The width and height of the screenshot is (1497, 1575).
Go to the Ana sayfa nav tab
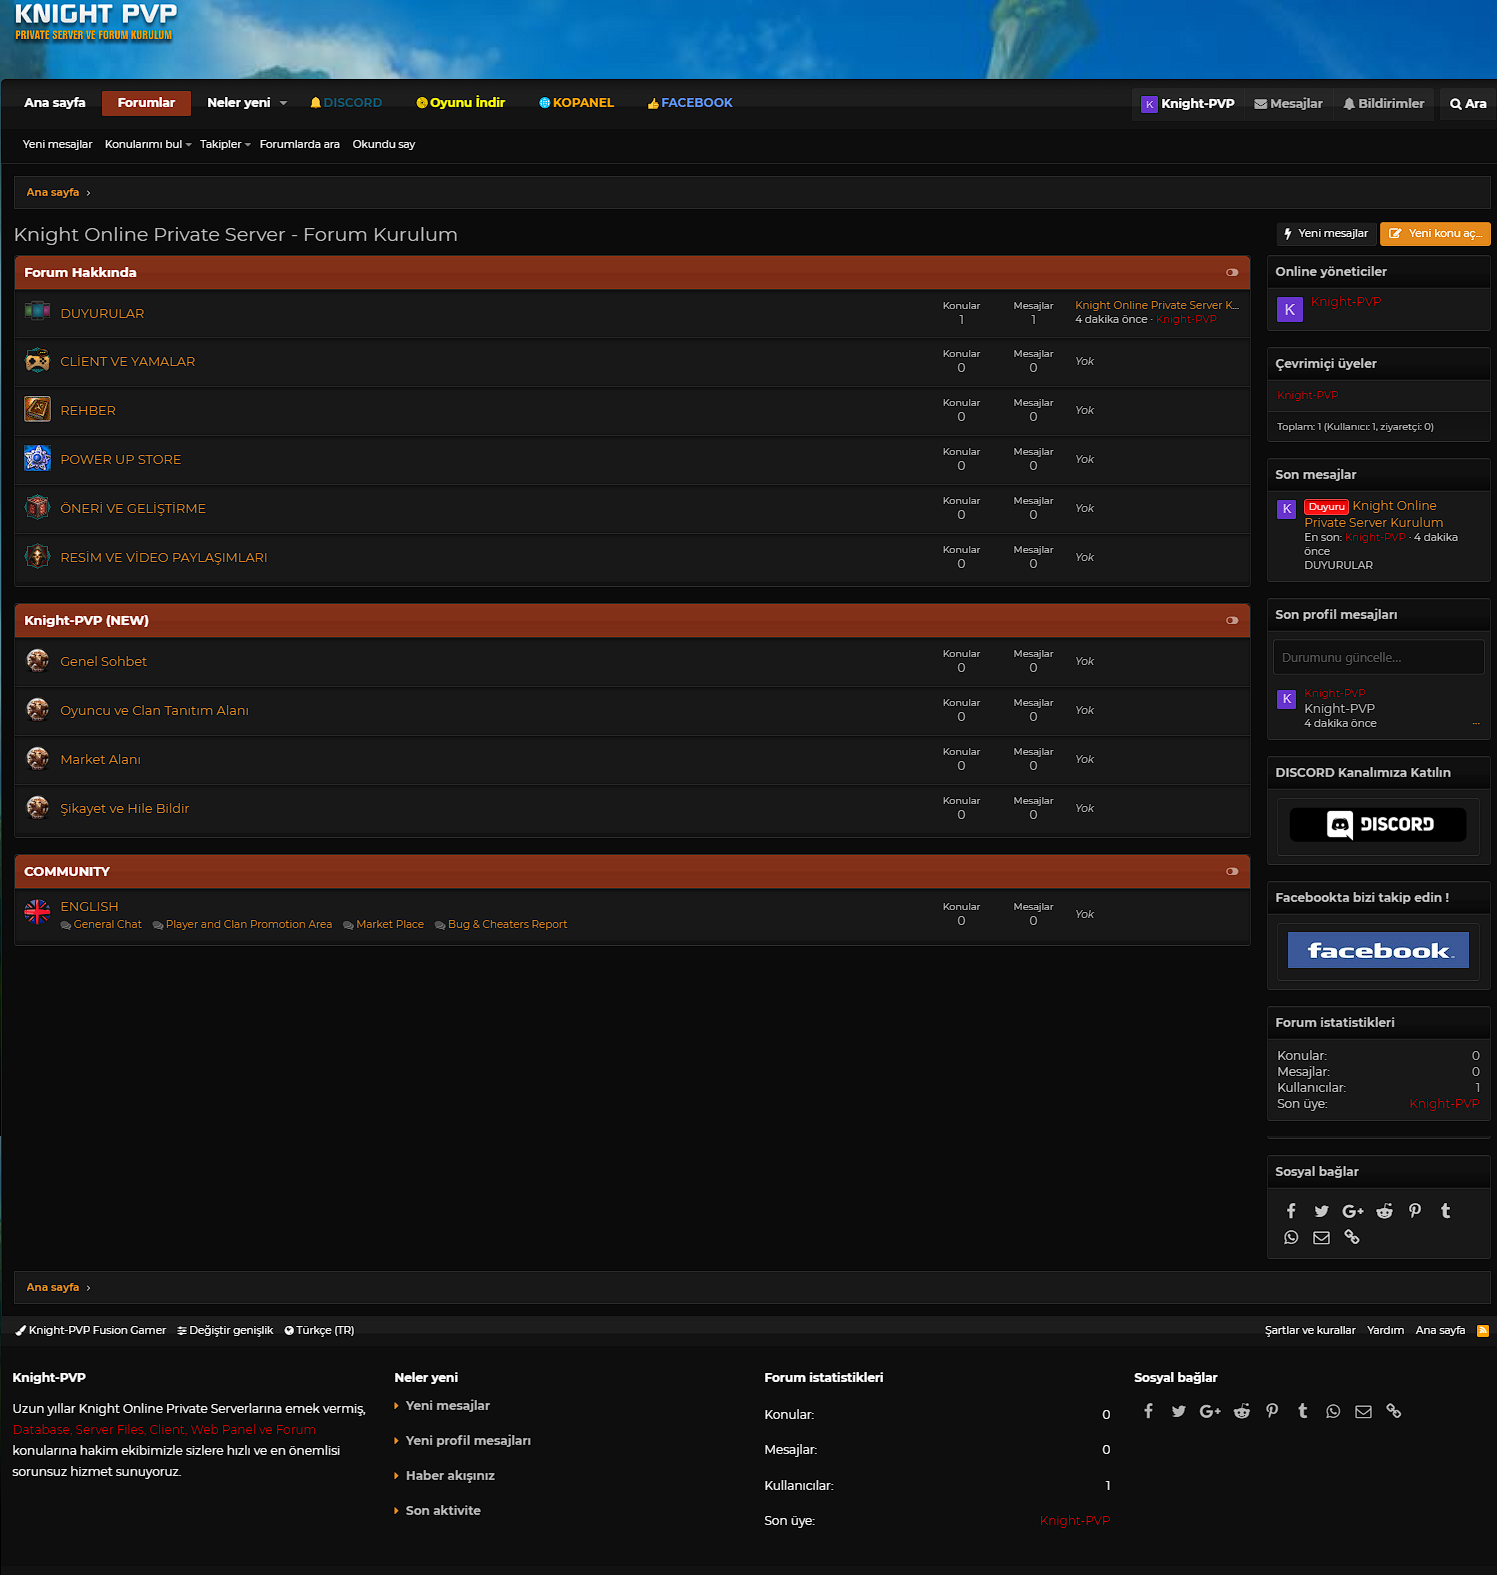(x=55, y=103)
